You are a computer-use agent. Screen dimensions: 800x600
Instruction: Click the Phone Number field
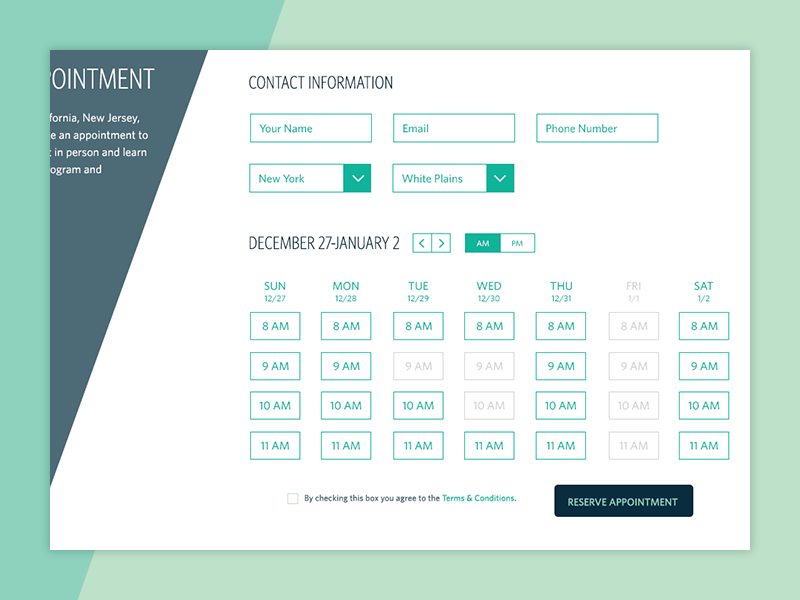click(597, 128)
